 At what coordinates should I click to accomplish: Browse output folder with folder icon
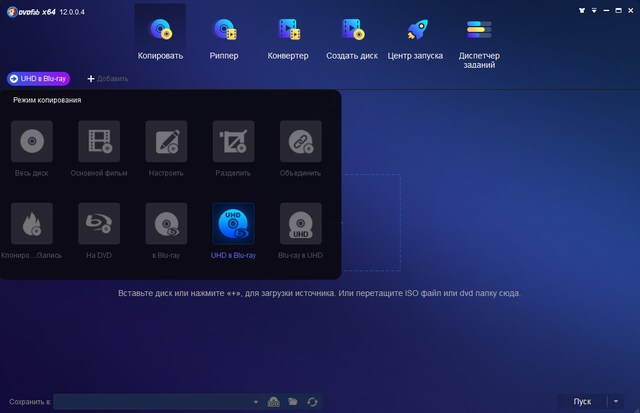(293, 401)
